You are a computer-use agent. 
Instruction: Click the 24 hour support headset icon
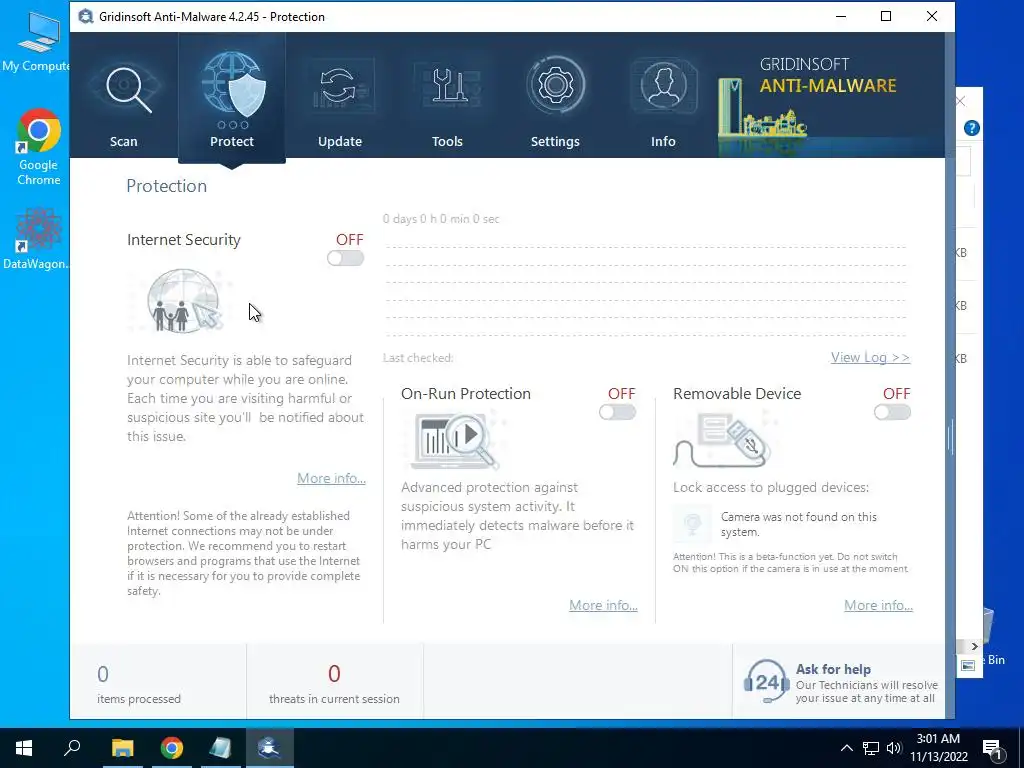click(x=766, y=681)
